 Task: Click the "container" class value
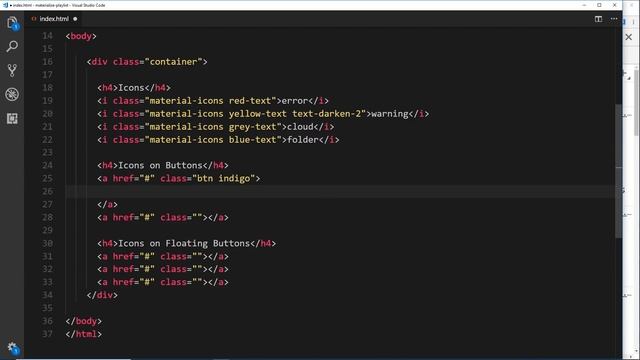[173, 62]
